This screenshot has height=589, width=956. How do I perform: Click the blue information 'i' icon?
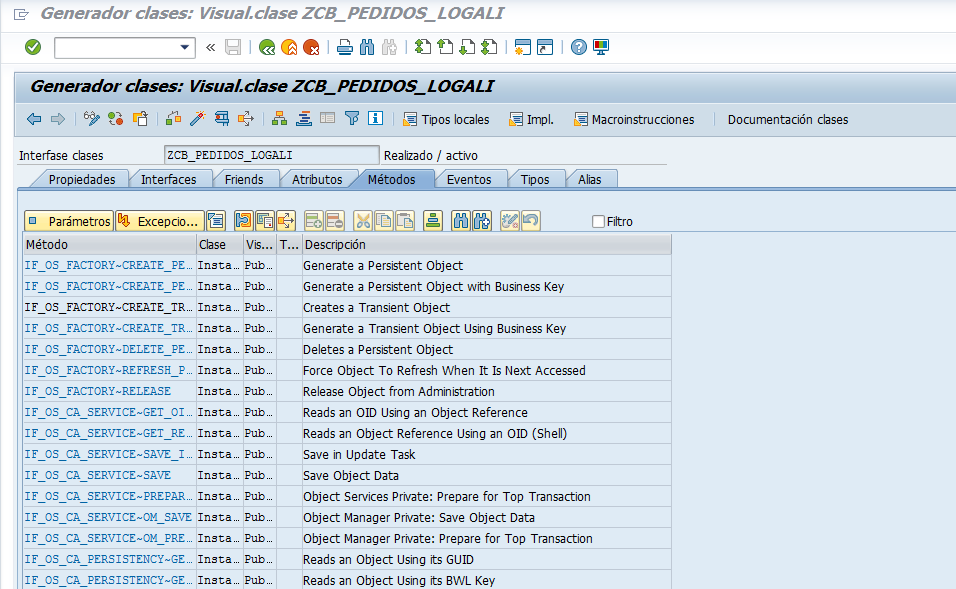[376, 118]
